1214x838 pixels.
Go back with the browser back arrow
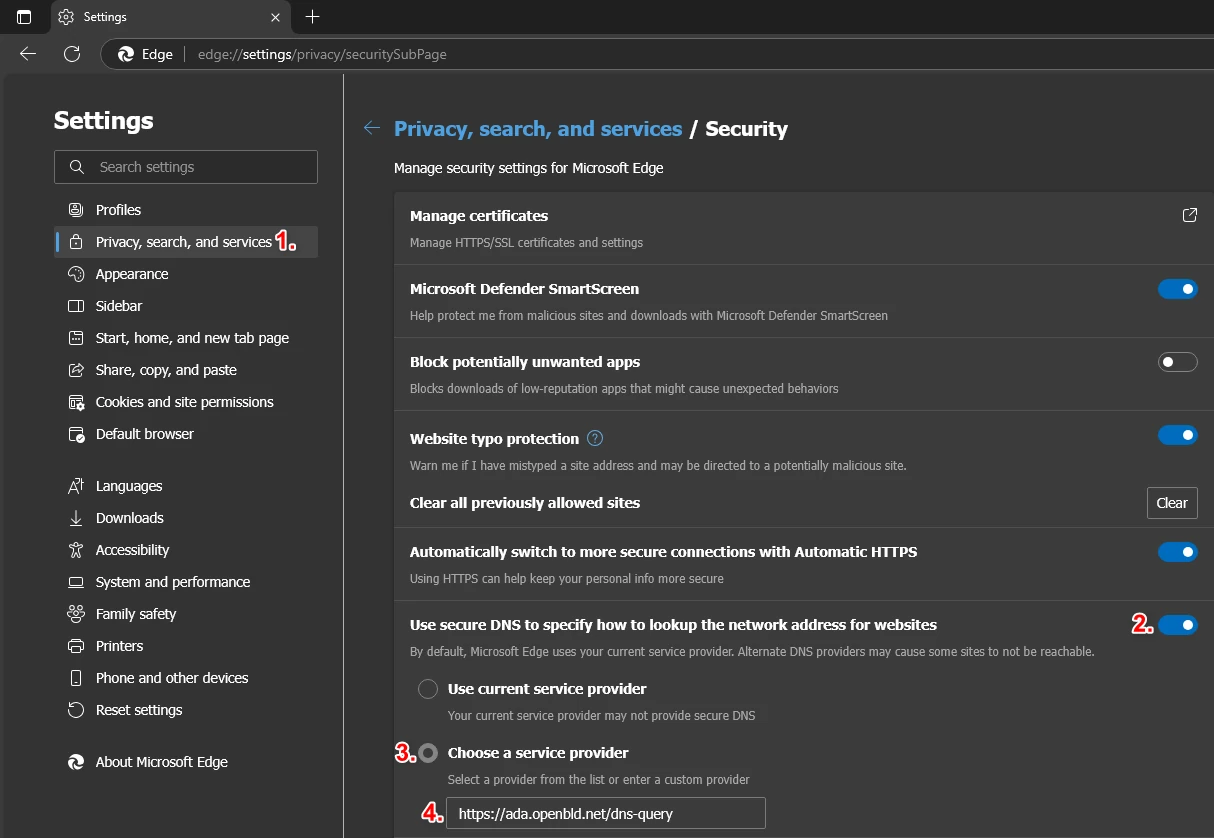click(x=28, y=54)
